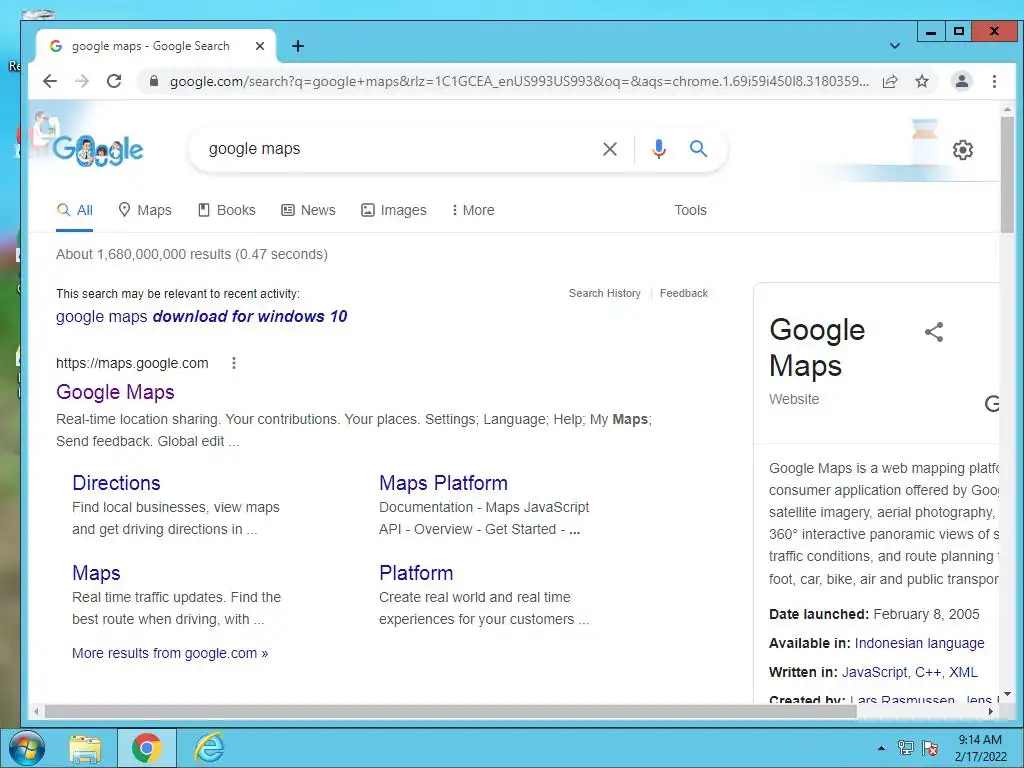Click the address bar URL text

(x=519, y=81)
